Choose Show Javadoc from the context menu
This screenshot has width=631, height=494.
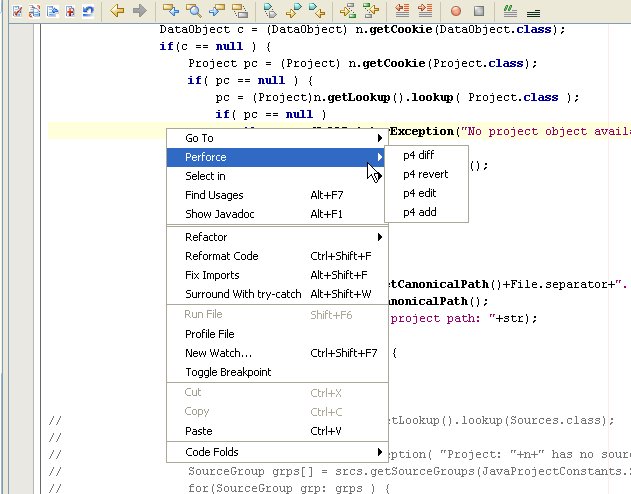(x=277, y=214)
